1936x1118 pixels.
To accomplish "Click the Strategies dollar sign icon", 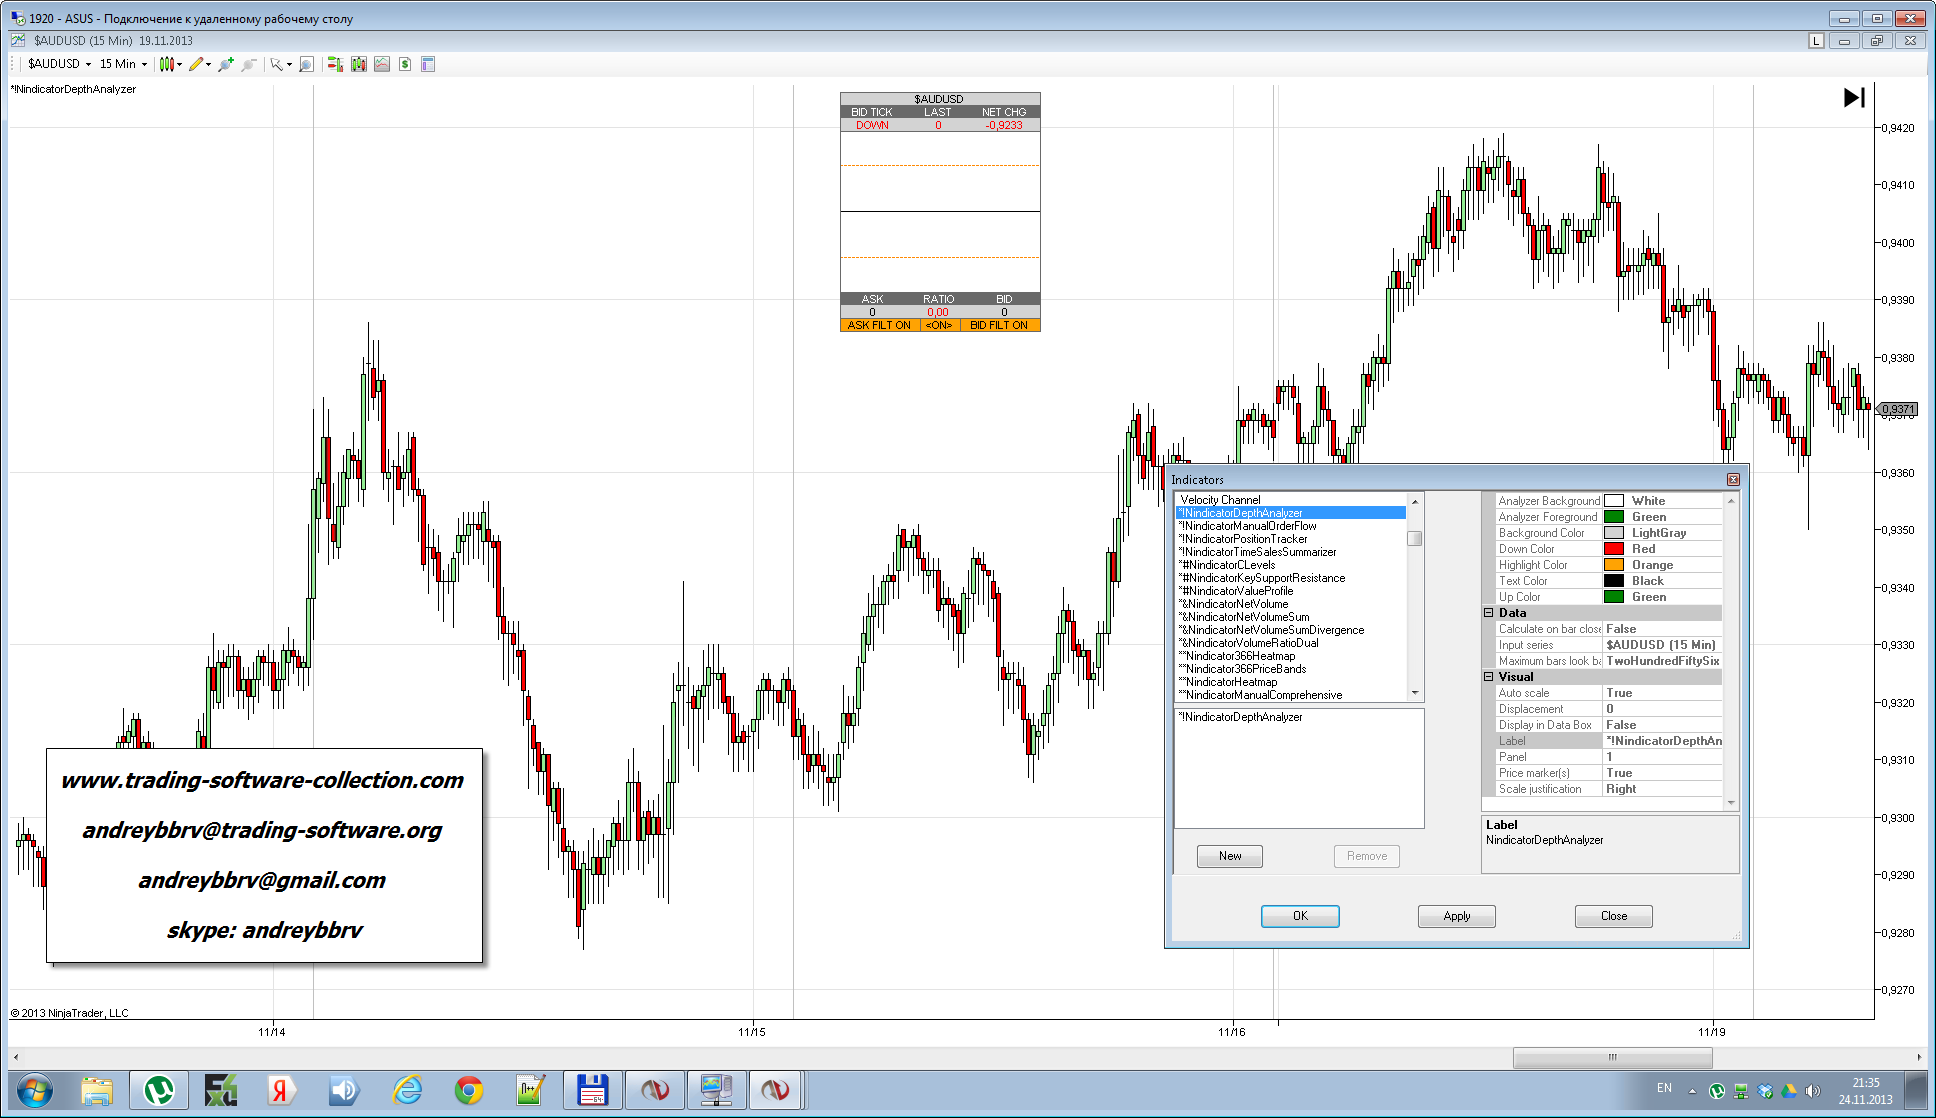I will tap(405, 64).
